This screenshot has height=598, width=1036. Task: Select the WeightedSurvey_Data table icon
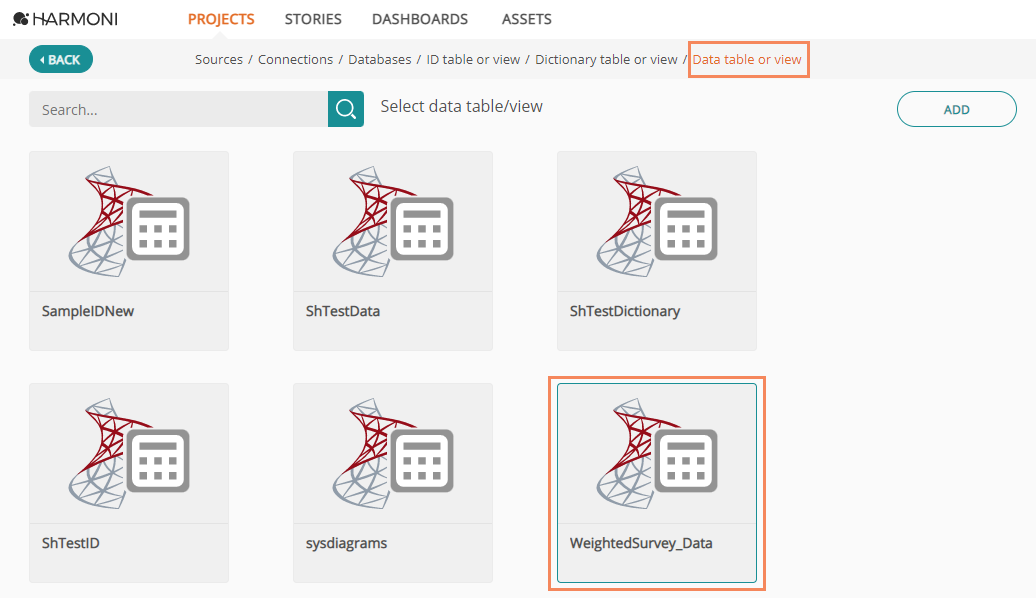click(657, 453)
